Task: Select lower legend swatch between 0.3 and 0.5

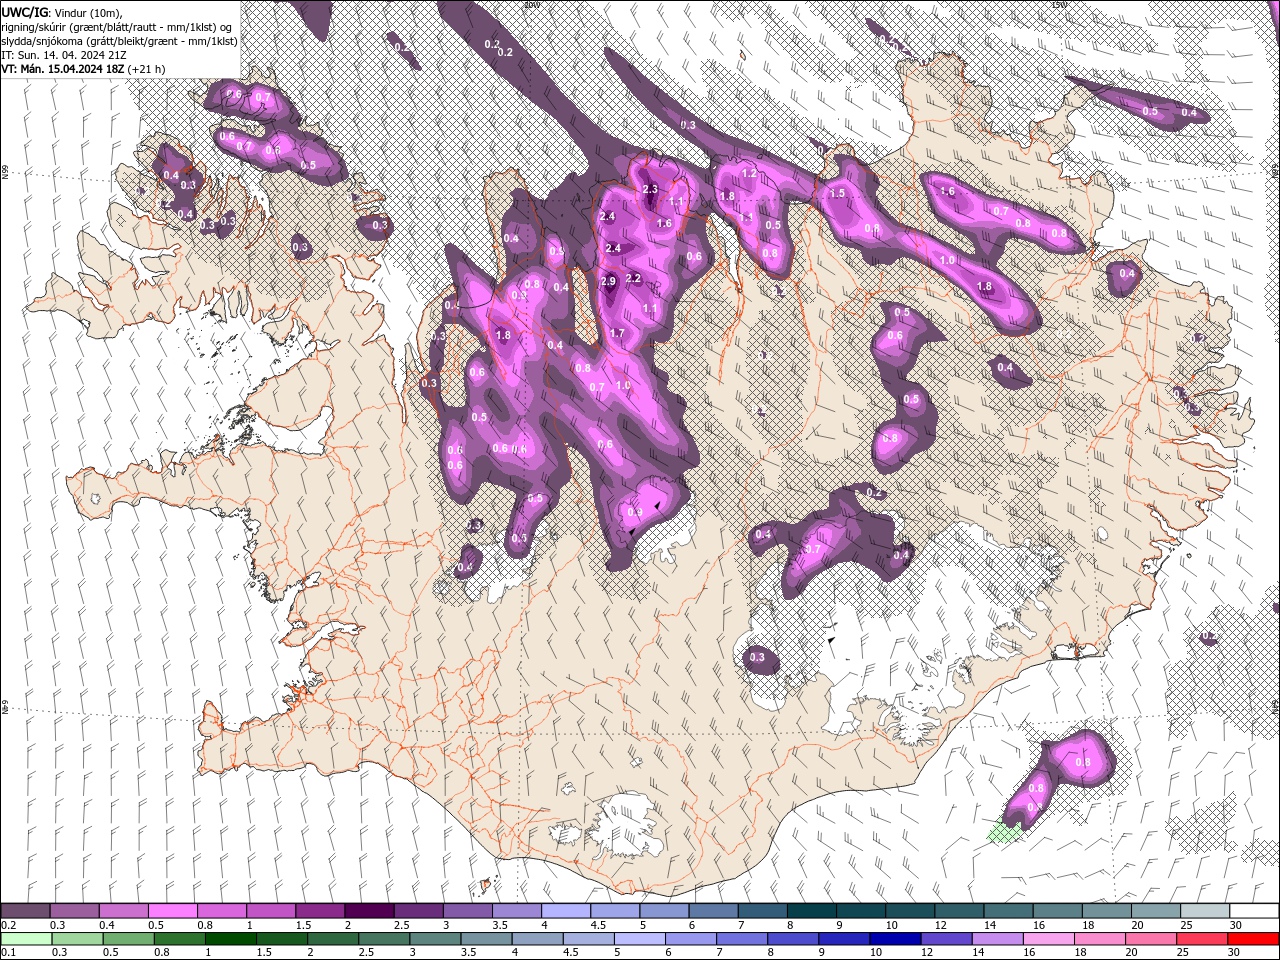Action: tap(75, 939)
